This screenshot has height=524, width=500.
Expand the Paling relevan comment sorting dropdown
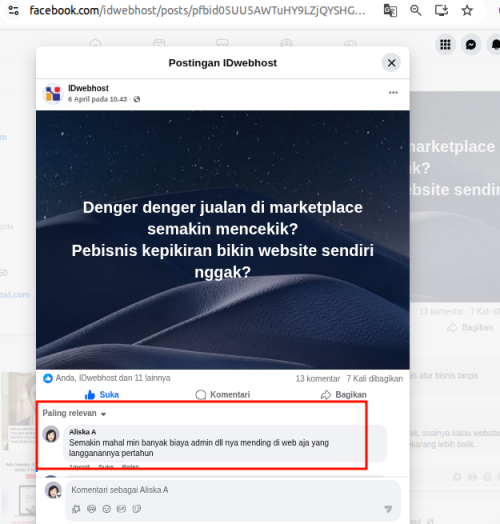(x=74, y=413)
